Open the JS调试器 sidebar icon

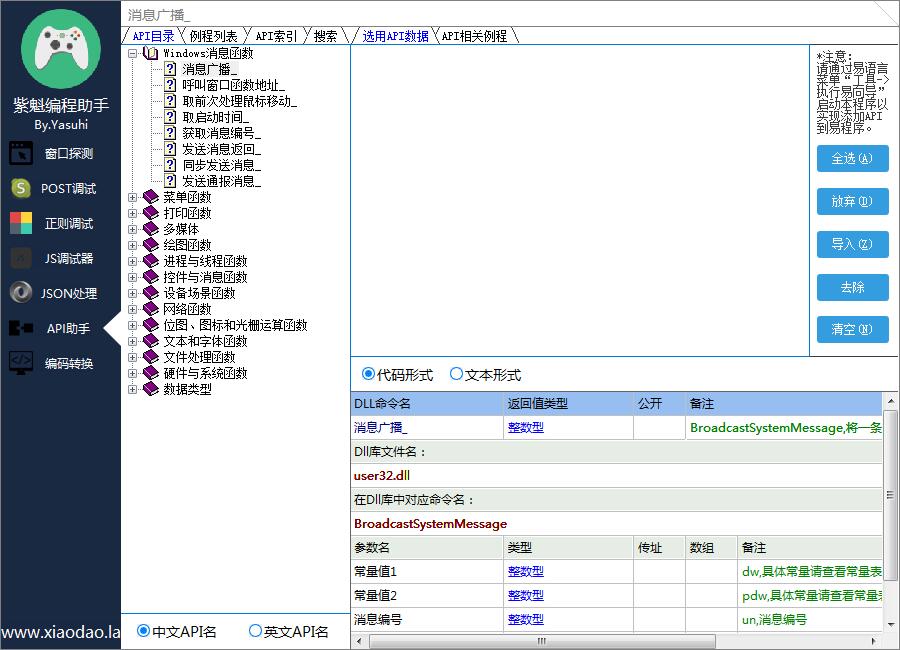click(x=21, y=258)
